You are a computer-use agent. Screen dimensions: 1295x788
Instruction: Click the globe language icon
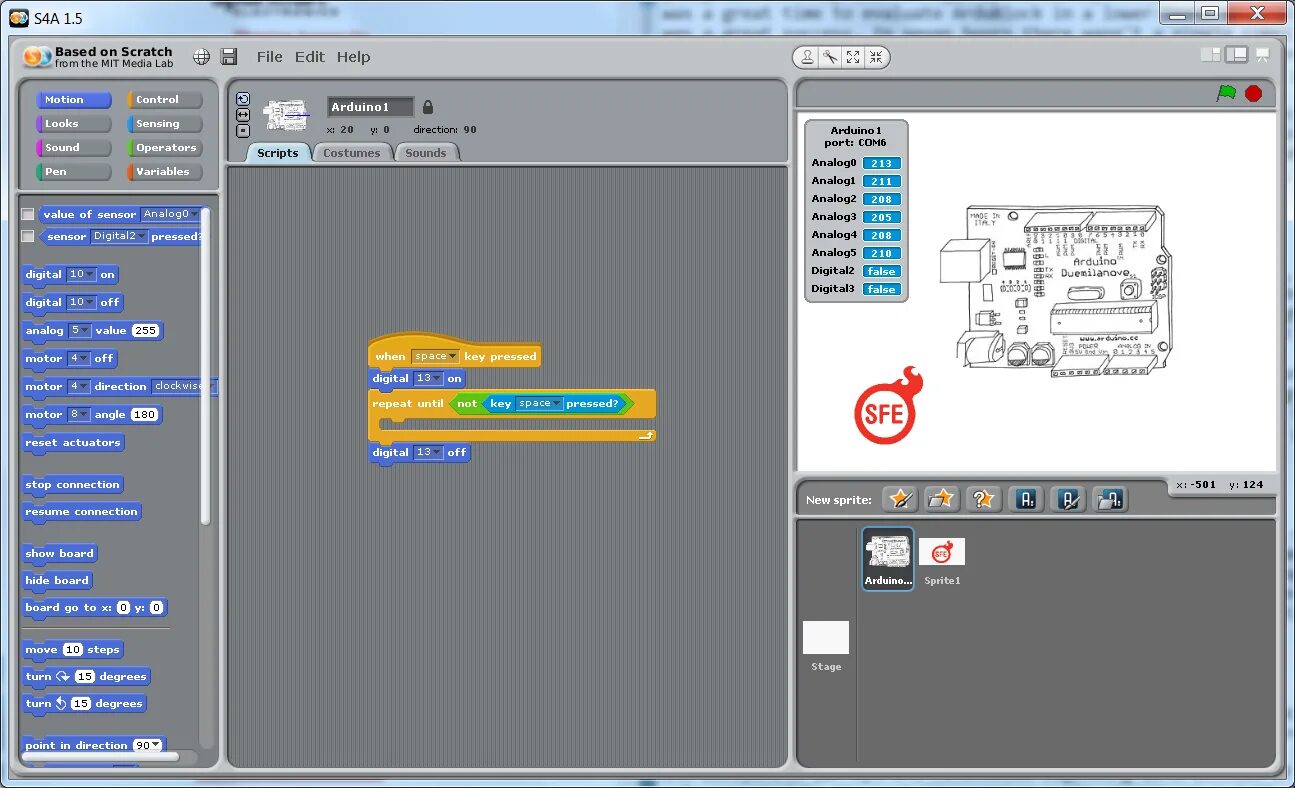coord(201,57)
